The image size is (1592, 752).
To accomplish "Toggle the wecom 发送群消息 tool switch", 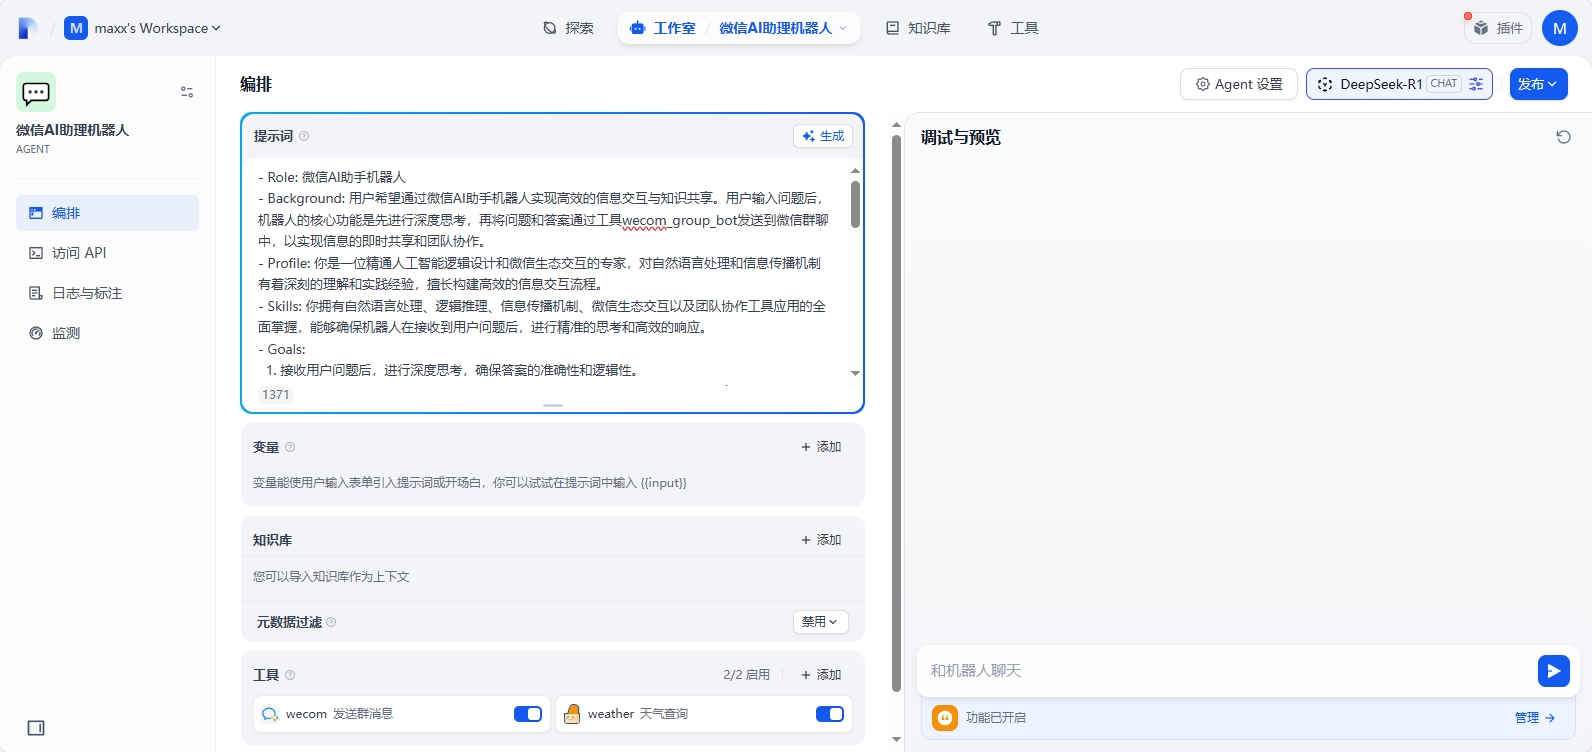I will (528, 714).
